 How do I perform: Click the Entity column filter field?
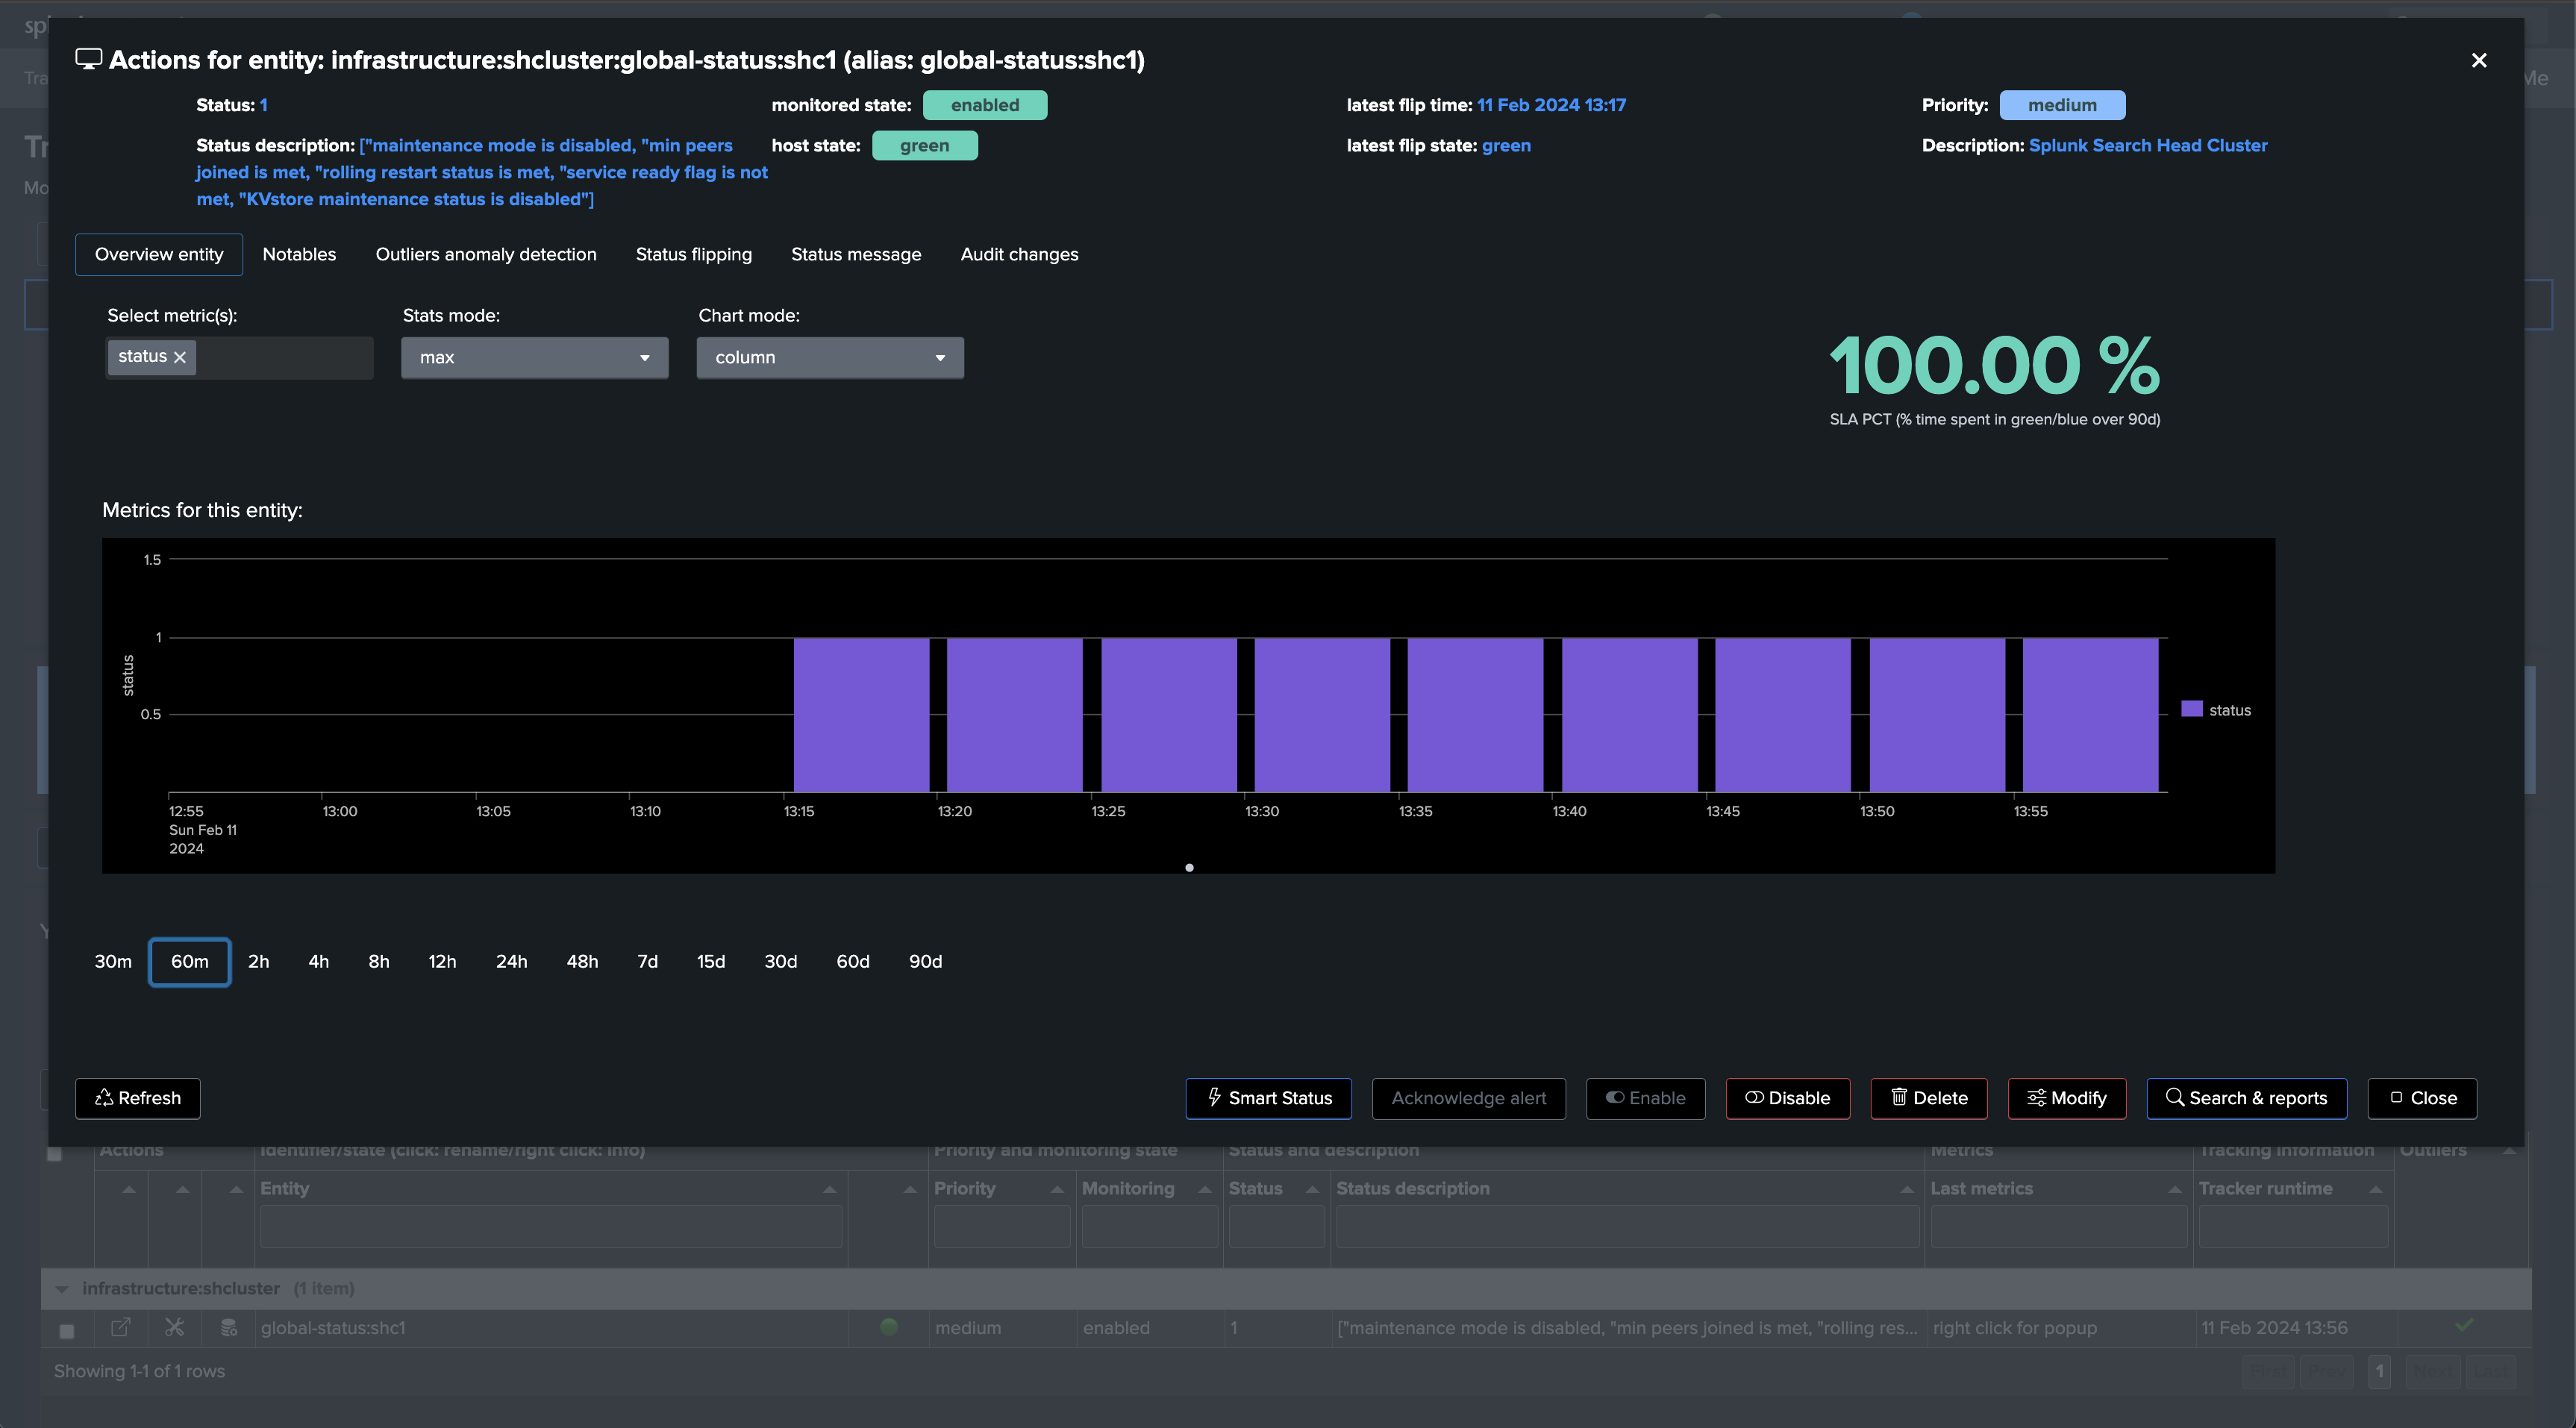tap(551, 1226)
